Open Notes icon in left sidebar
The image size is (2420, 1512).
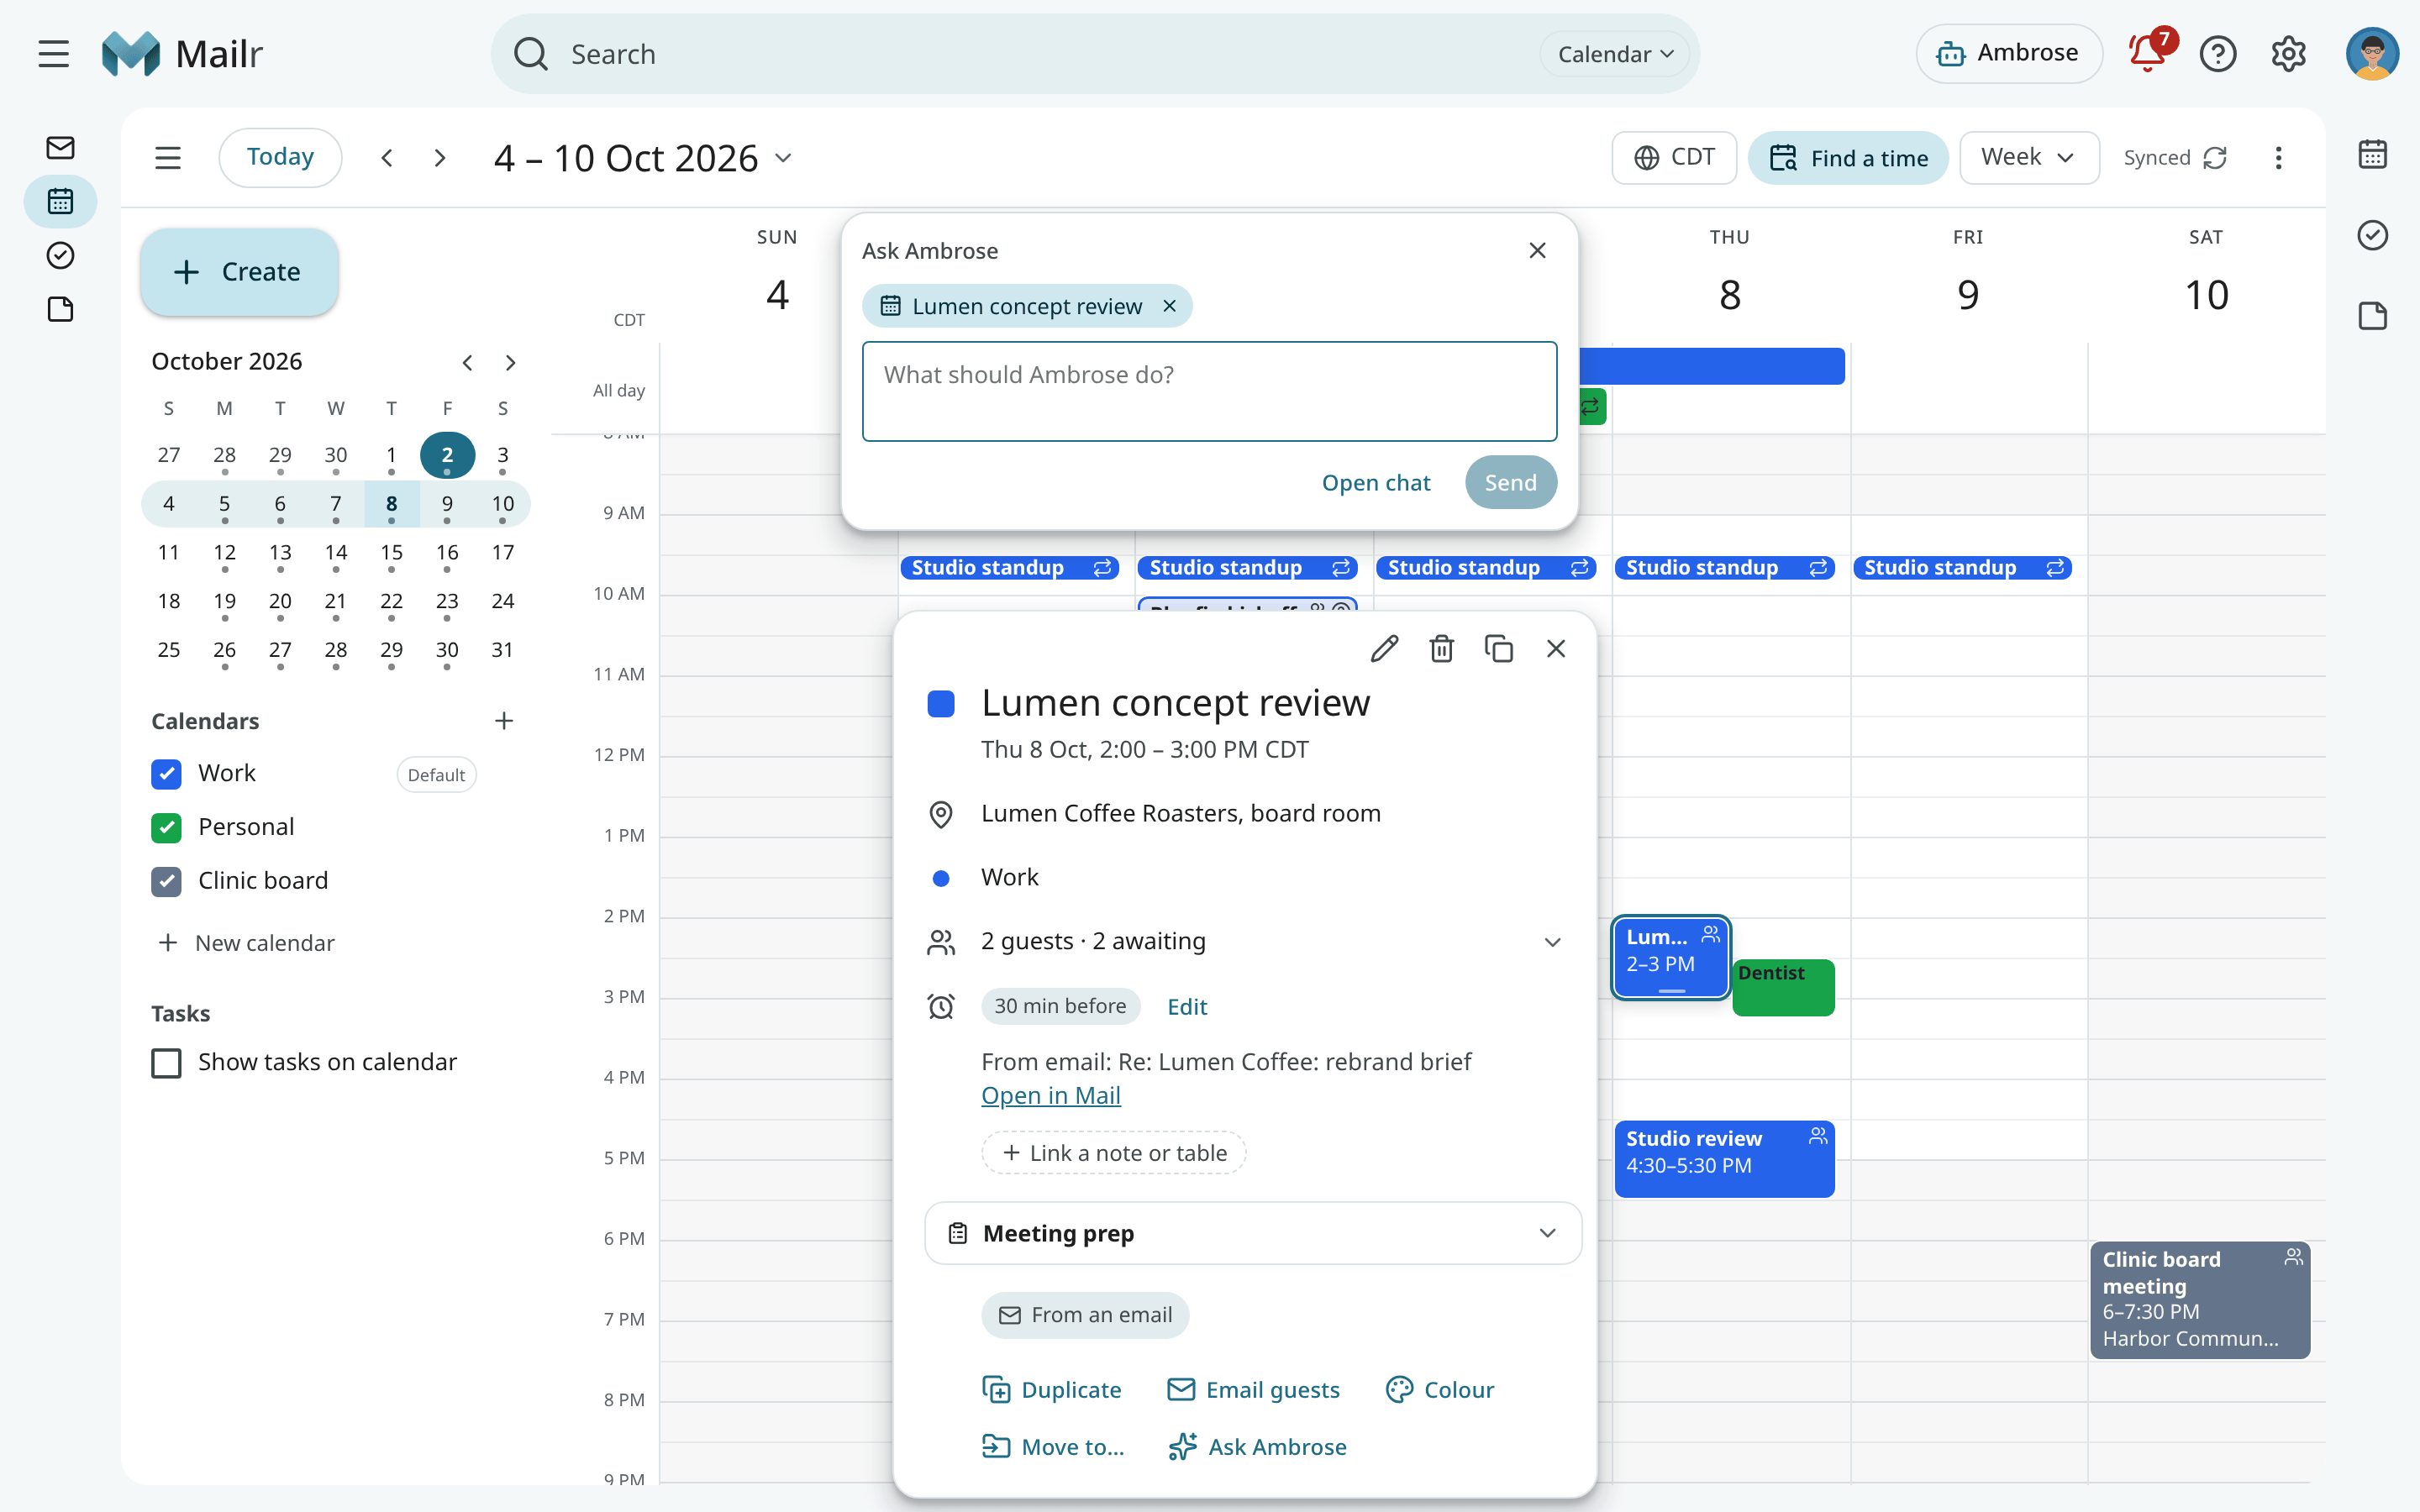click(x=60, y=310)
